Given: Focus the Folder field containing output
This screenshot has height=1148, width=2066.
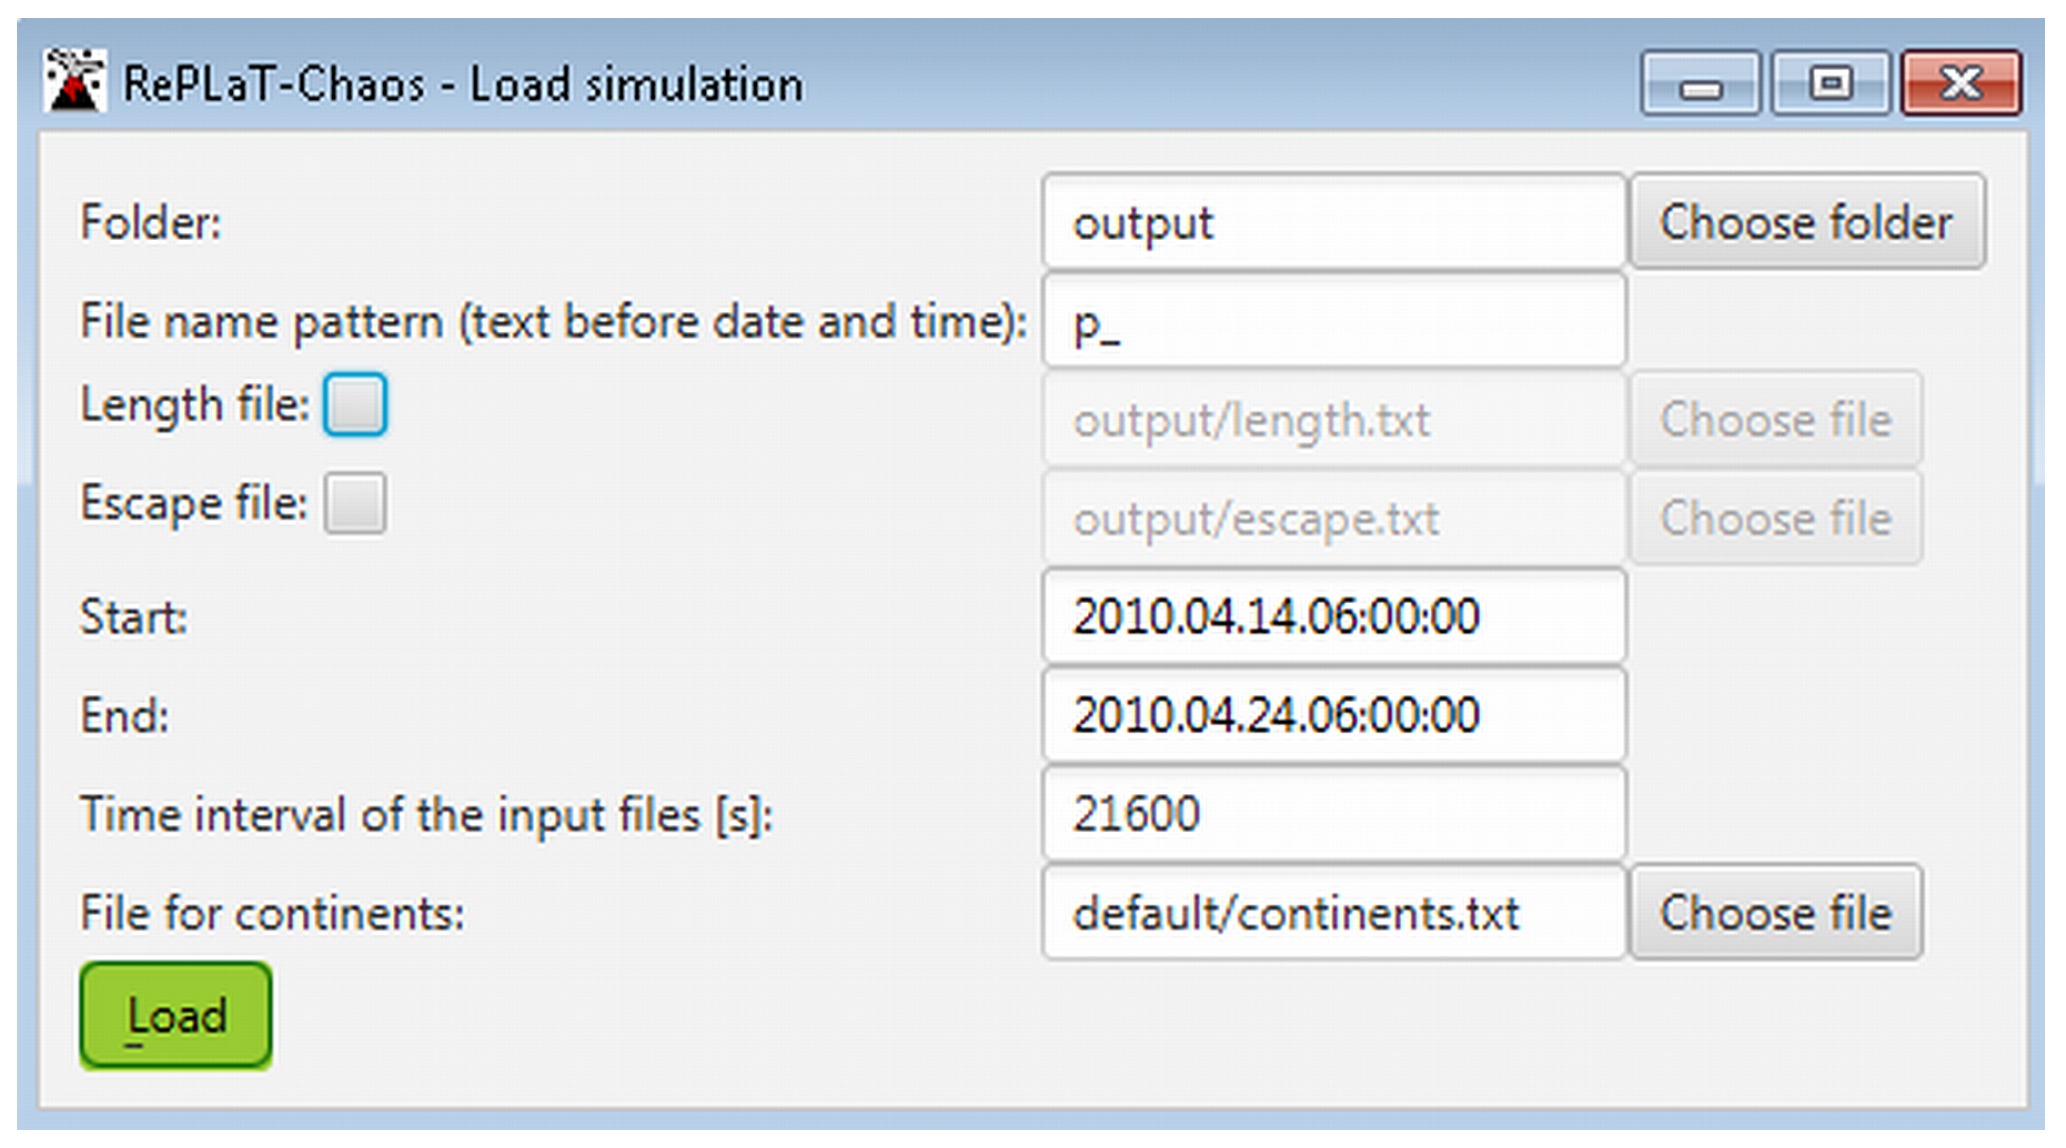Looking at the screenshot, I should 1334,221.
